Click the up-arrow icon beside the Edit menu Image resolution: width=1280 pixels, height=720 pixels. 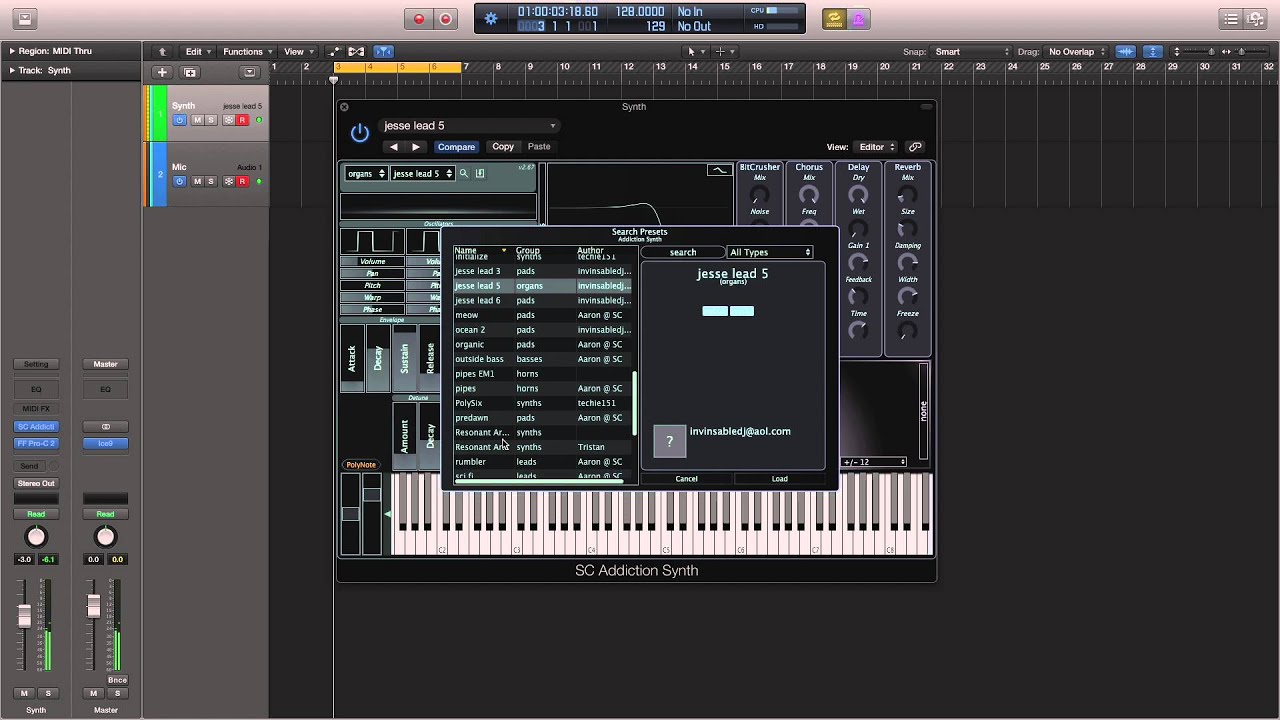coord(162,52)
